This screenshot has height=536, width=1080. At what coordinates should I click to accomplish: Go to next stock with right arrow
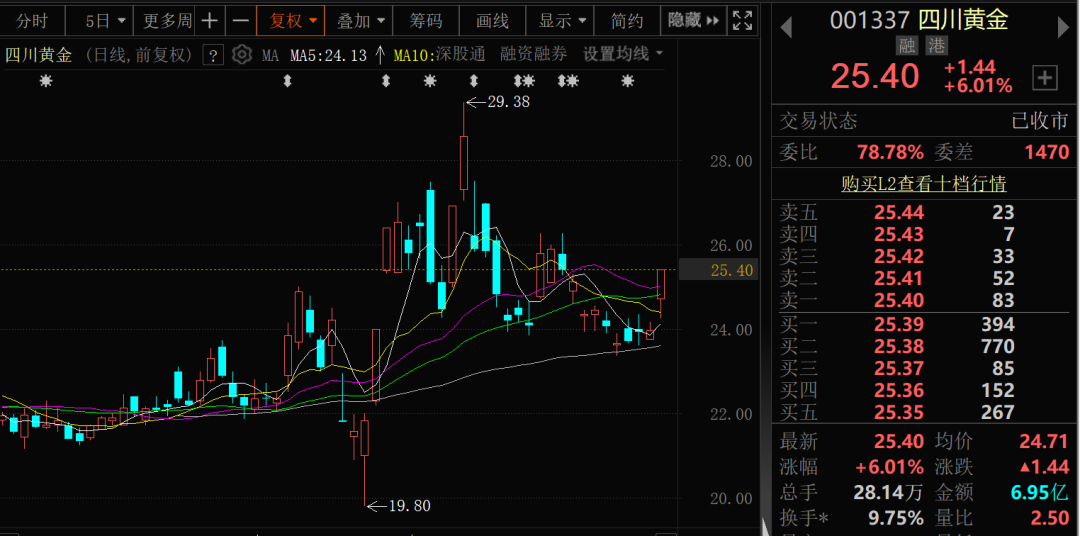coord(1063,27)
